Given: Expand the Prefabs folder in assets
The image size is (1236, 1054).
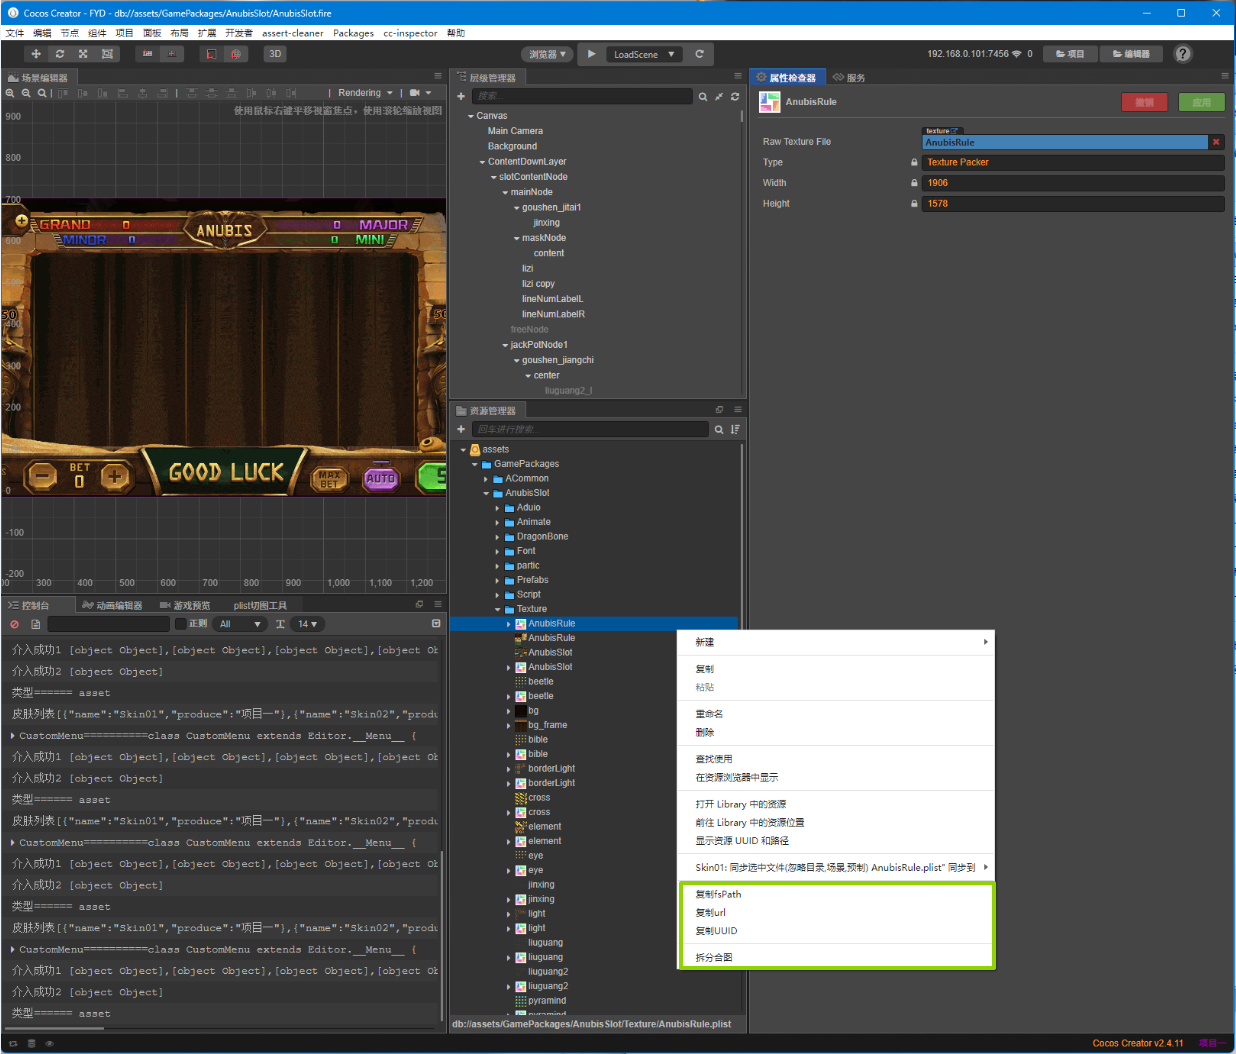Looking at the screenshot, I should (x=497, y=580).
